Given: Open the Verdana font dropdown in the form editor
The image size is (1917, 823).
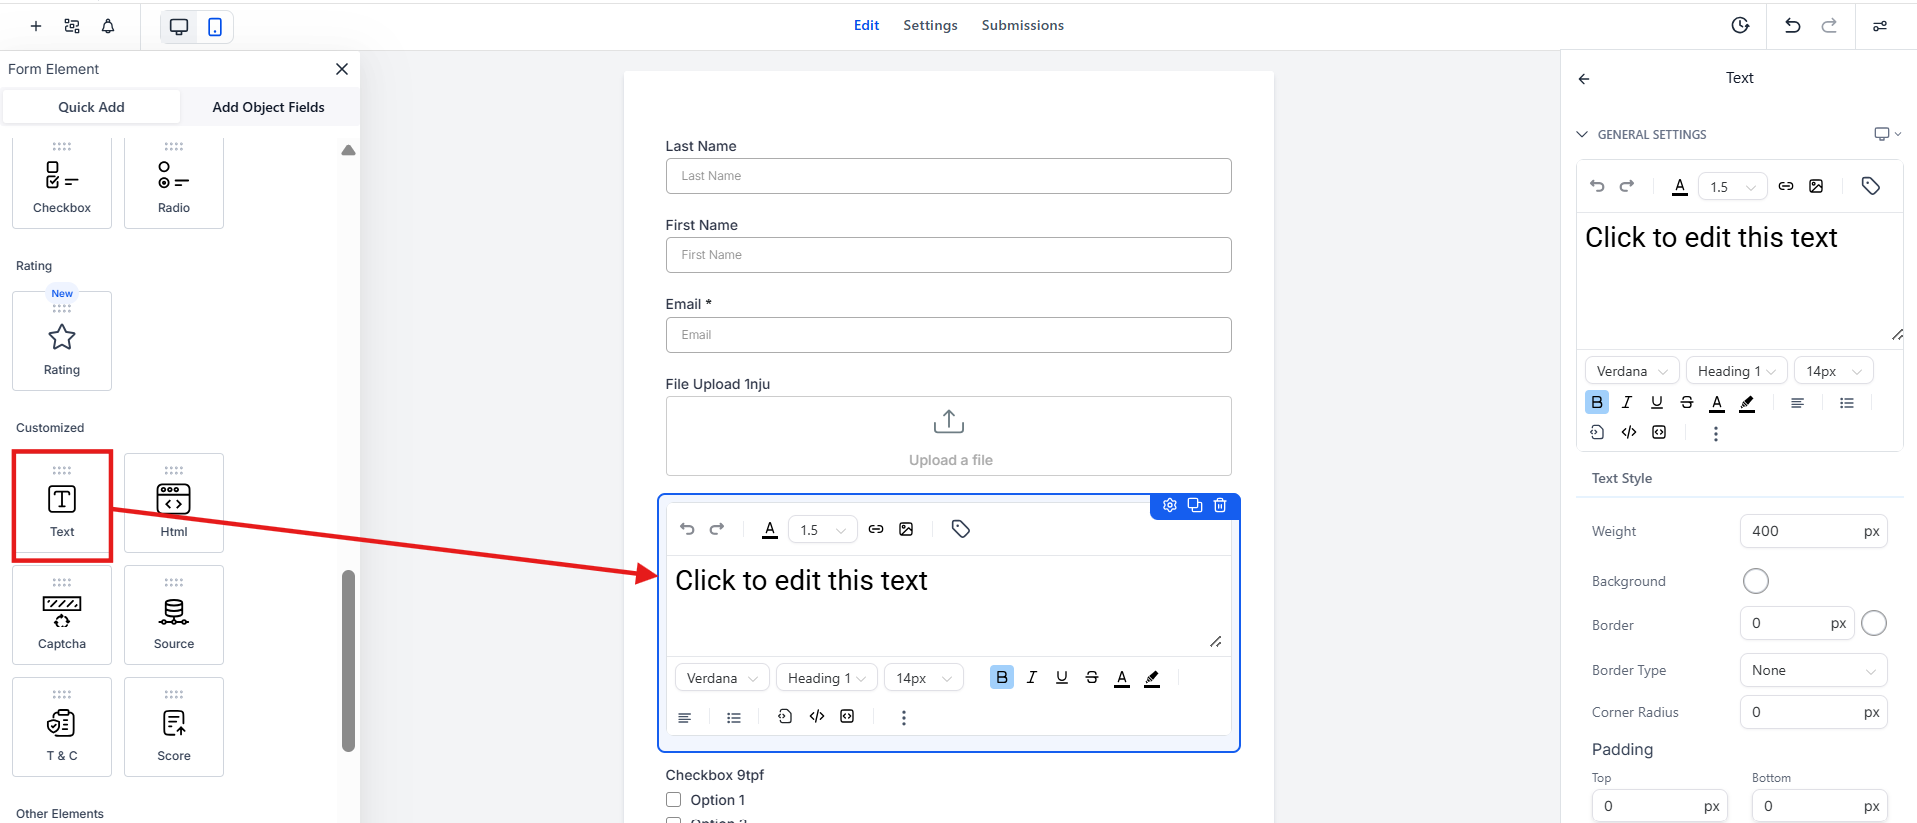Looking at the screenshot, I should (722, 678).
